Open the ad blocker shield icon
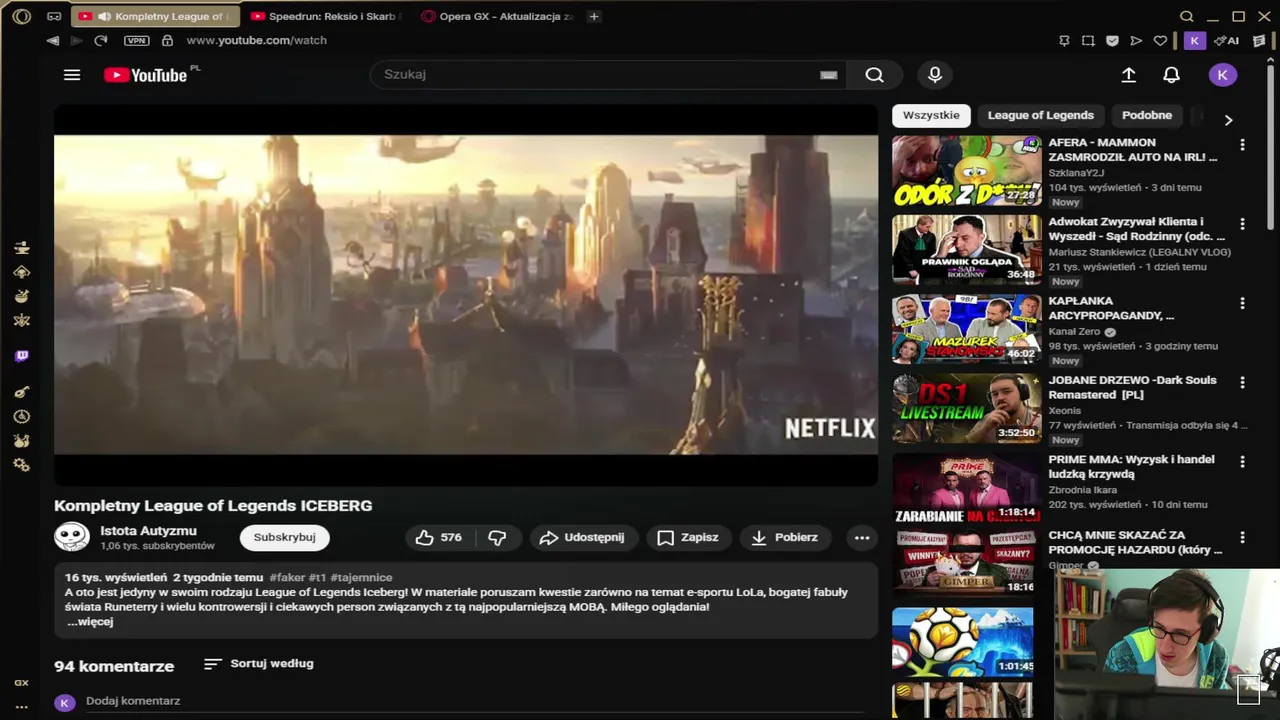 [1112, 41]
